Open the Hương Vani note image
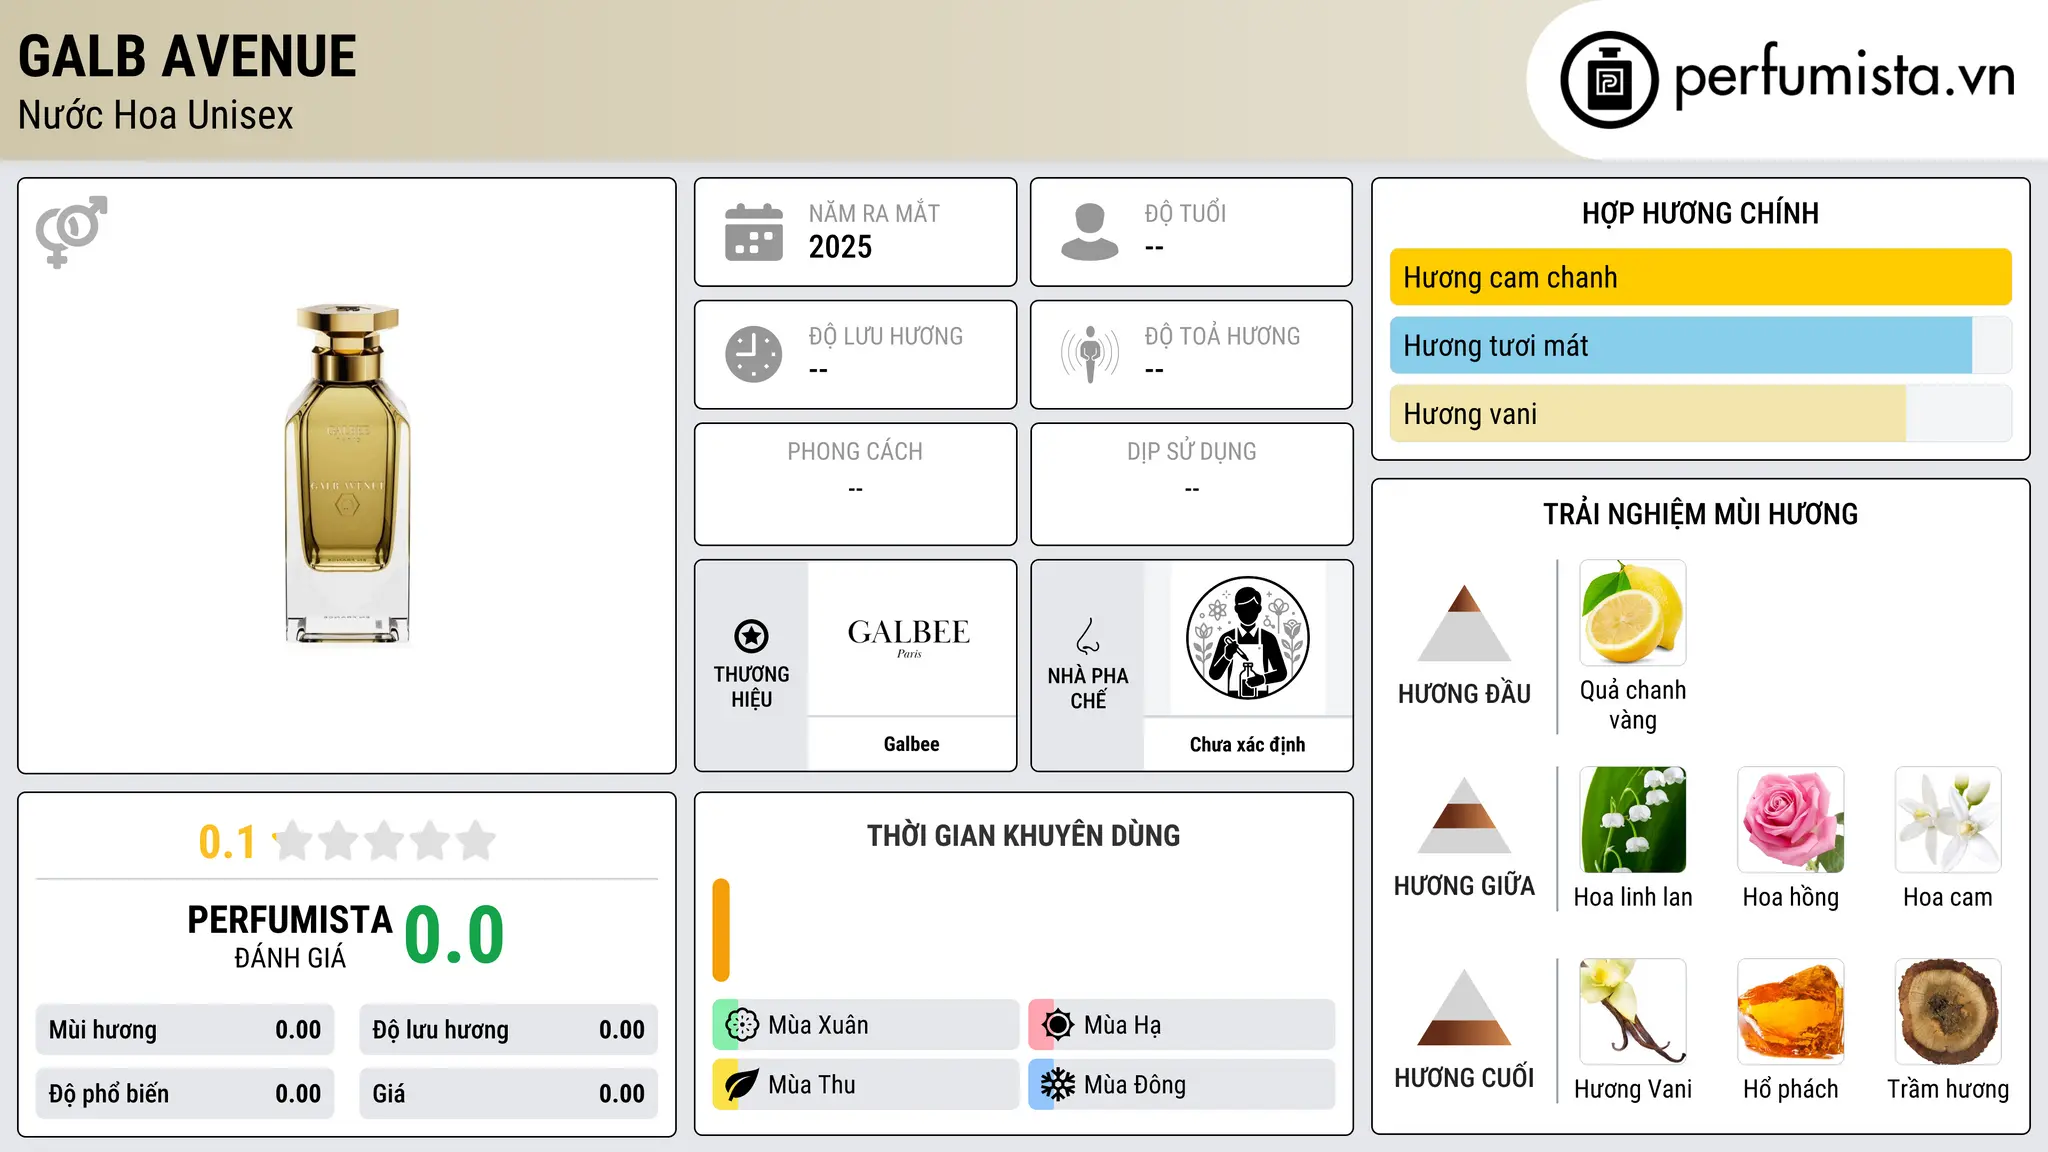The height and width of the screenshot is (1152, 2048). click(1633, 1012)
